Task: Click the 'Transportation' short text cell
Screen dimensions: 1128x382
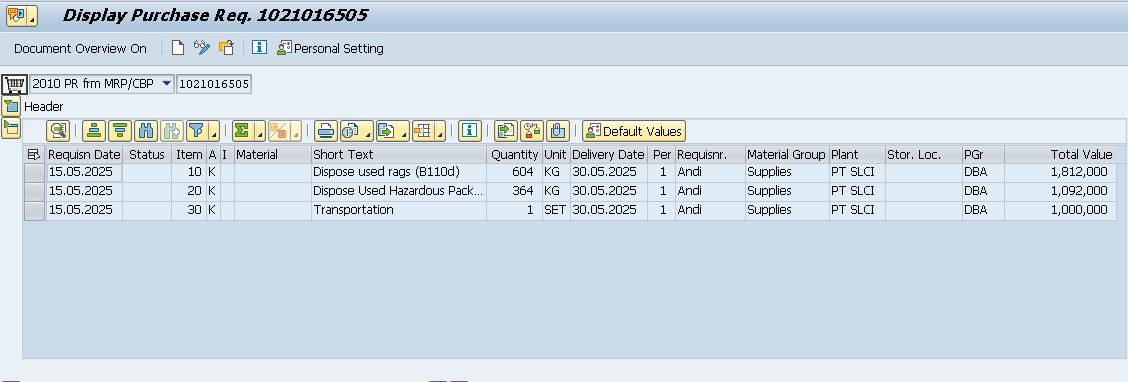Action: tap(399, 210)
